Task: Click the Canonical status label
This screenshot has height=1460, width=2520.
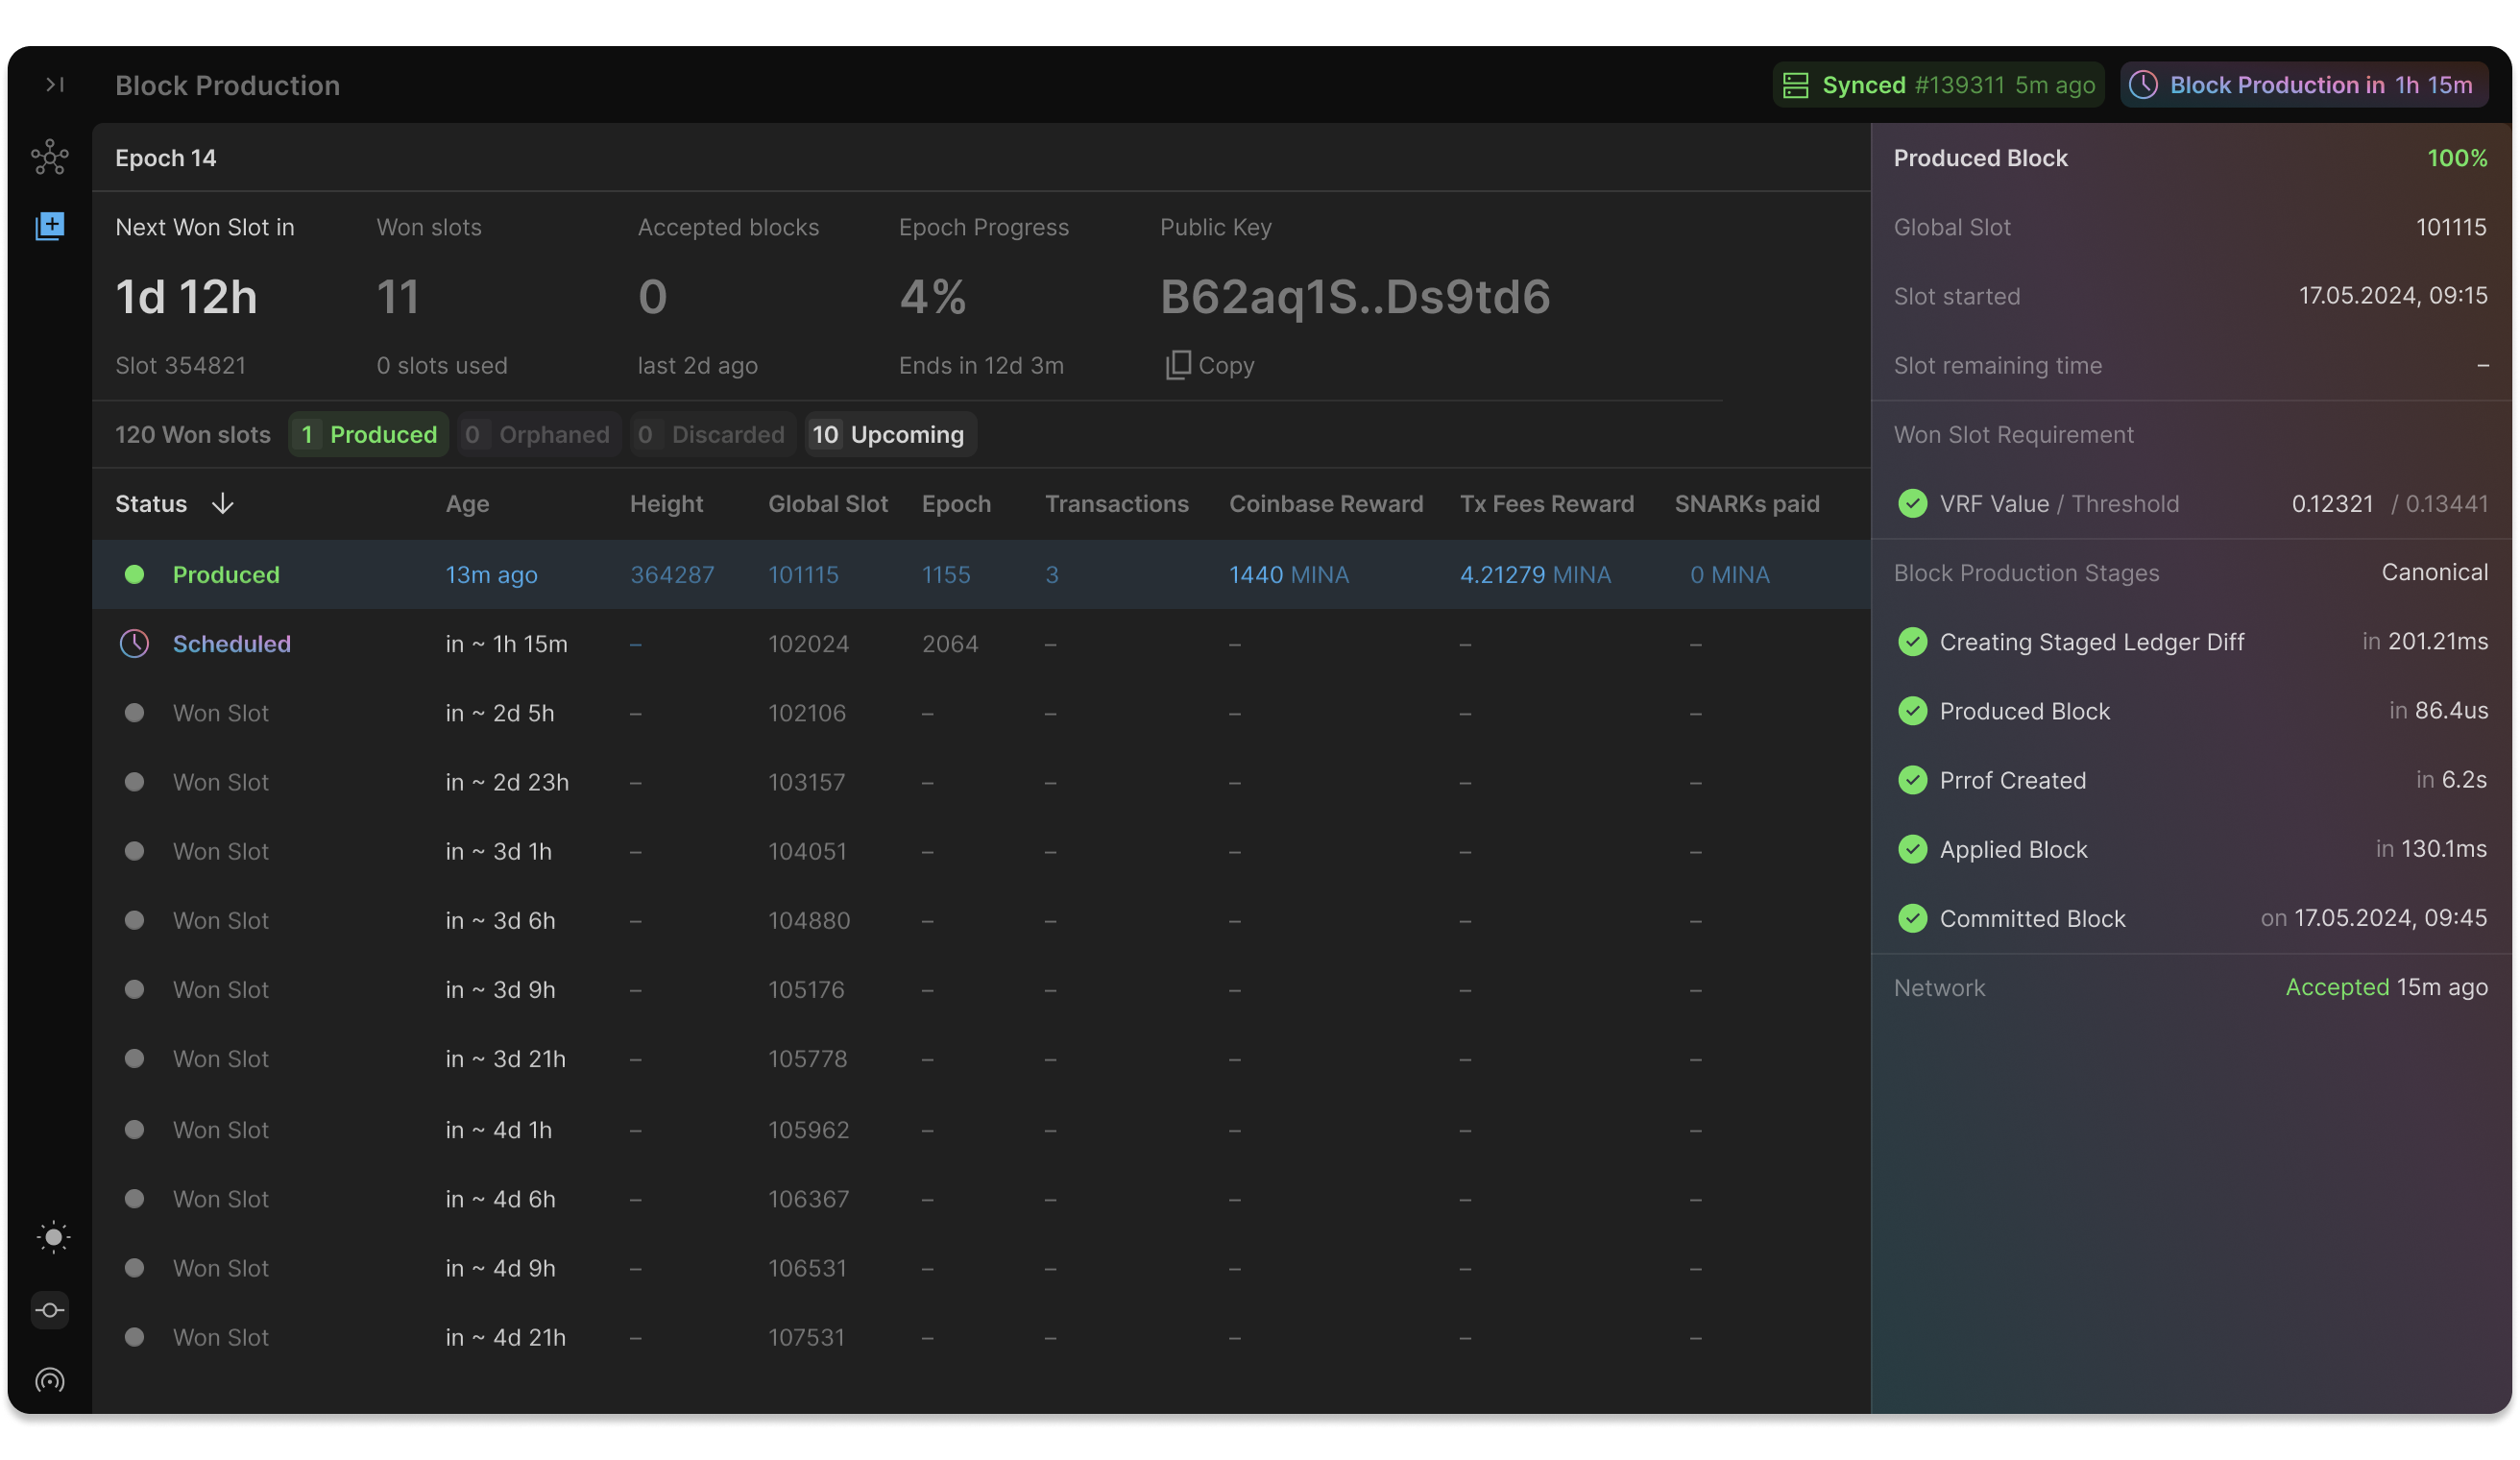Action: (x=2433, y=572)
